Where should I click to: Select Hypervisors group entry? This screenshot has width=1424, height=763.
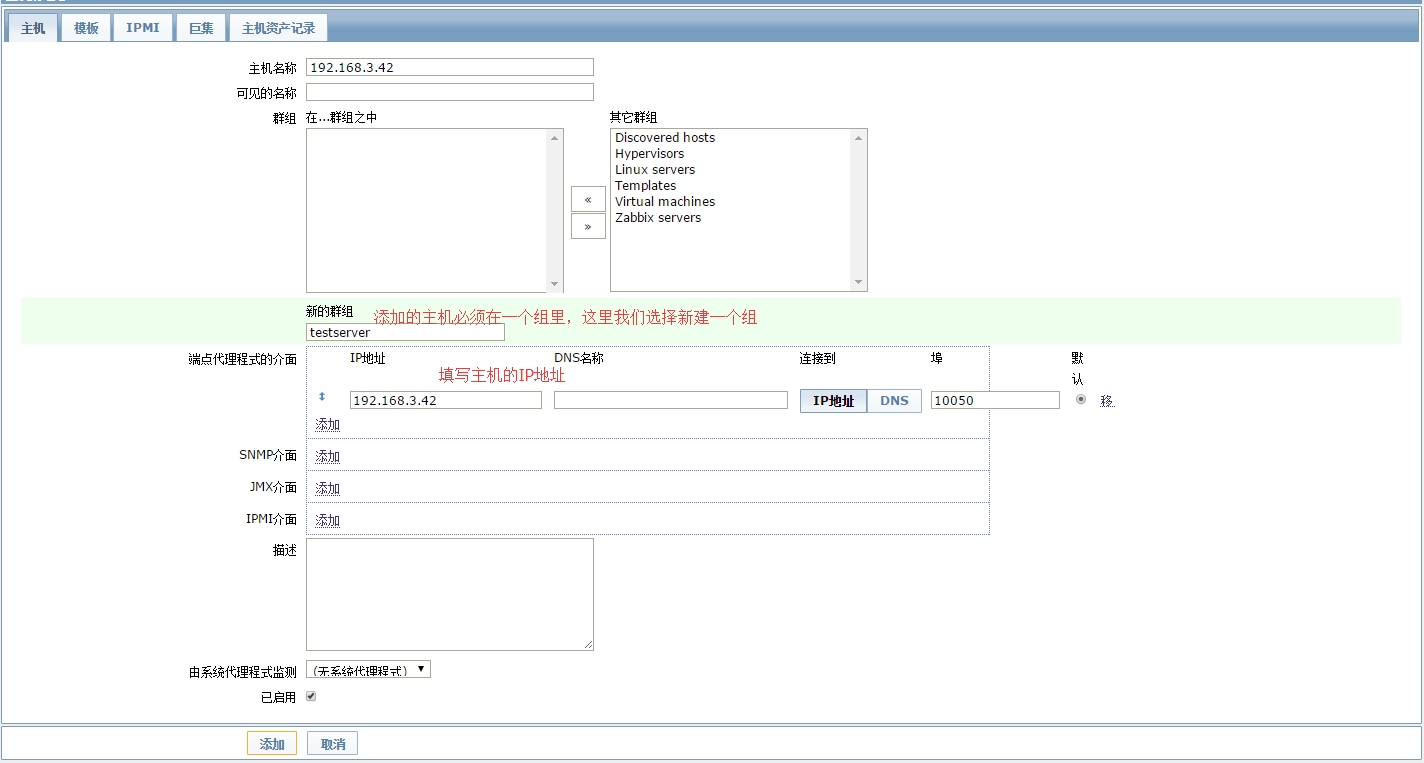[650, 154]
